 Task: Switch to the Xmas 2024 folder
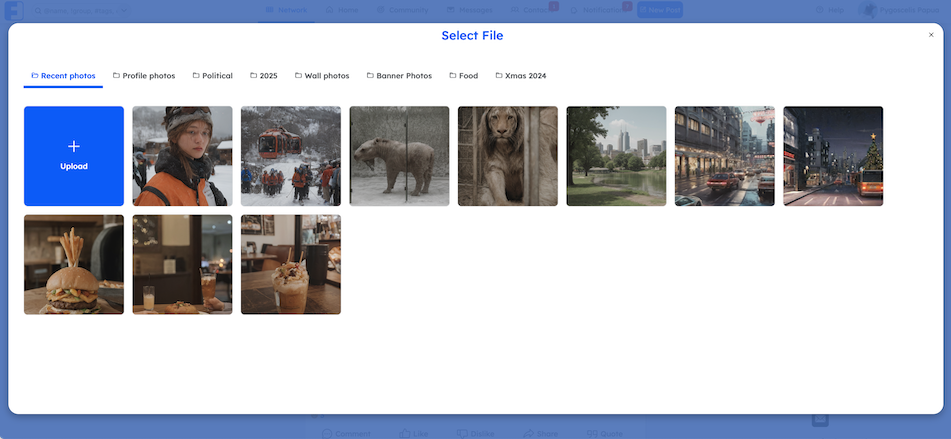(x=521, y=76)
